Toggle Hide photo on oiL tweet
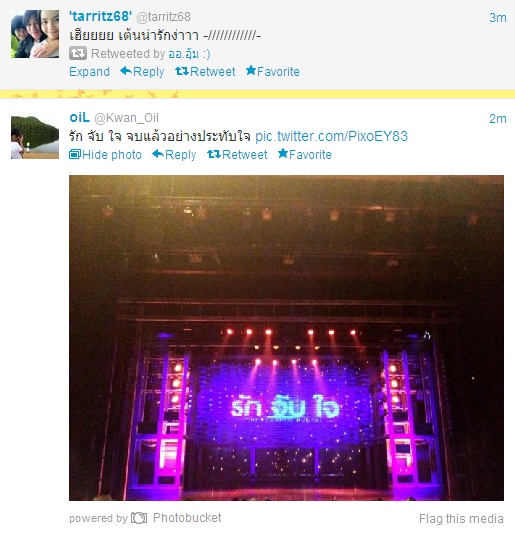This screenshot has width=515, height=534. [105, 155]
